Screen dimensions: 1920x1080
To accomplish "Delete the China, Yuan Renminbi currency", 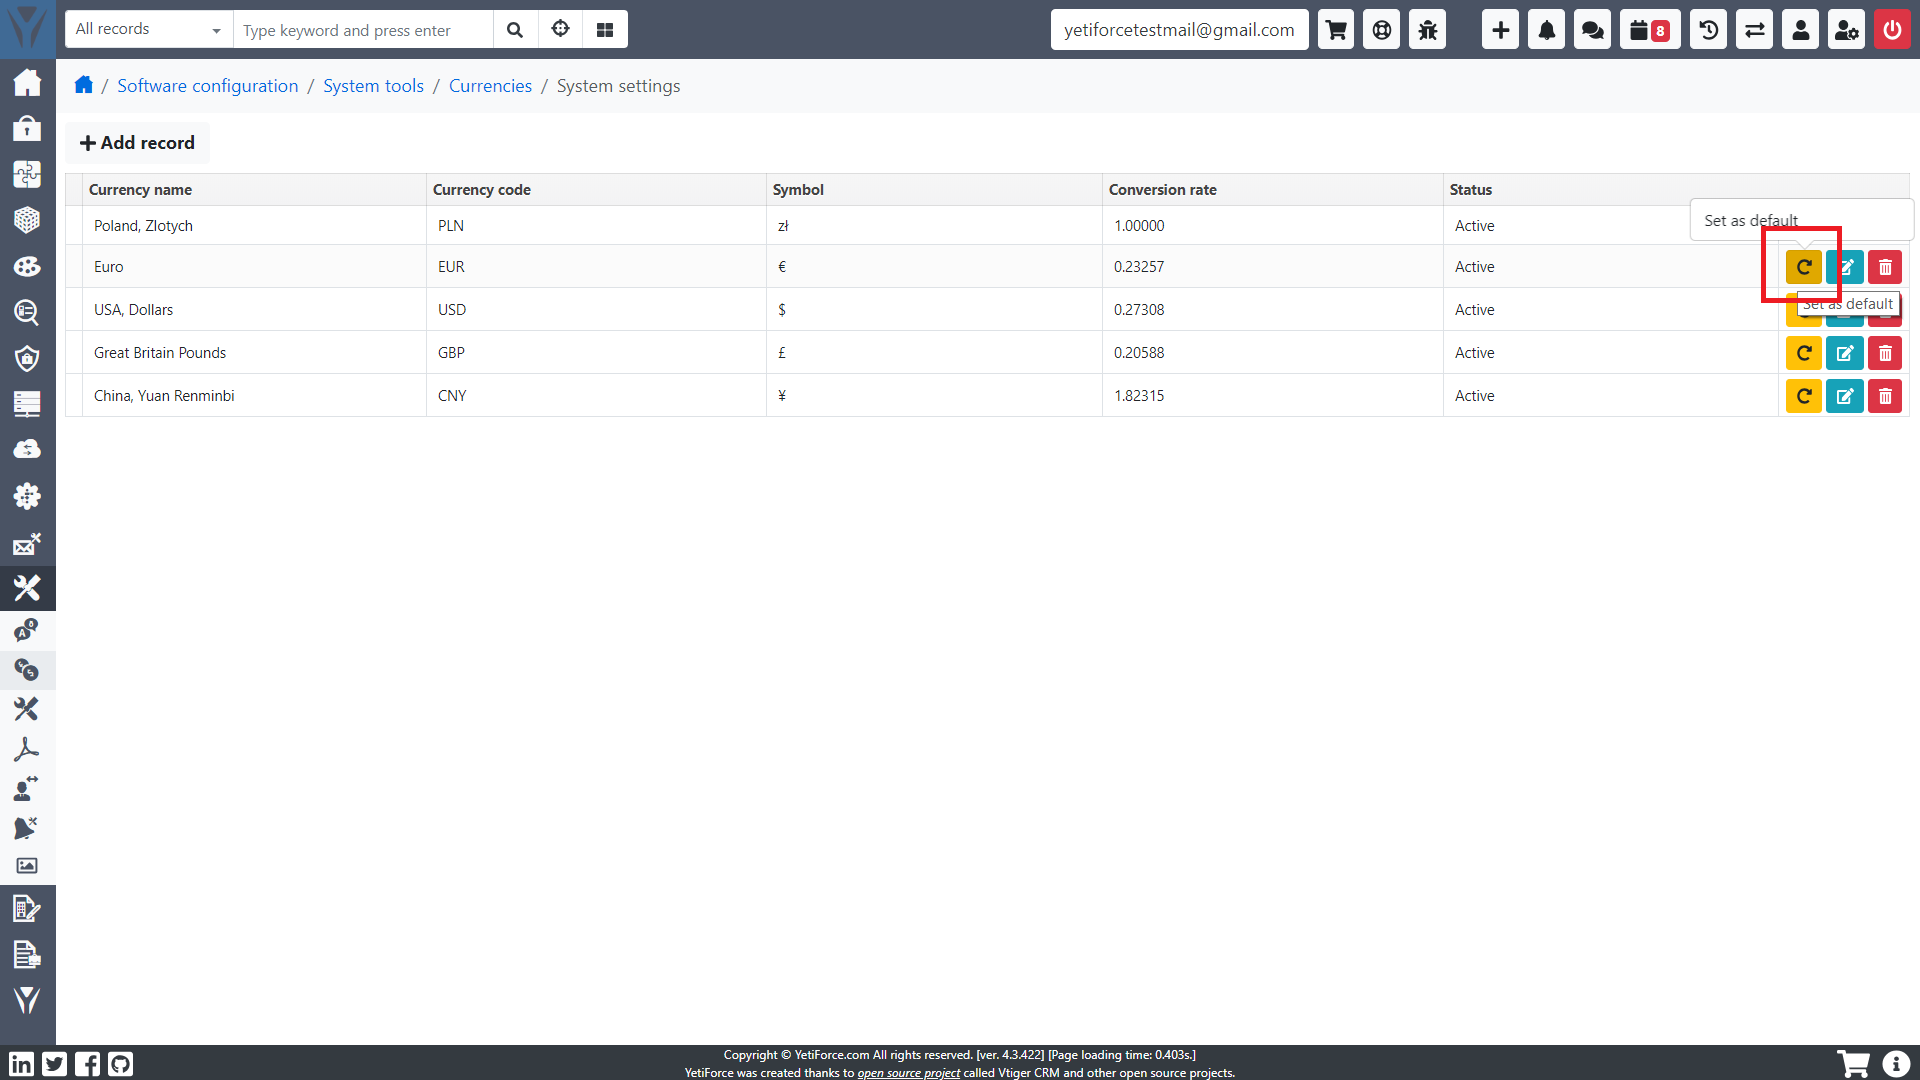I will click(x=1884, y=396).
